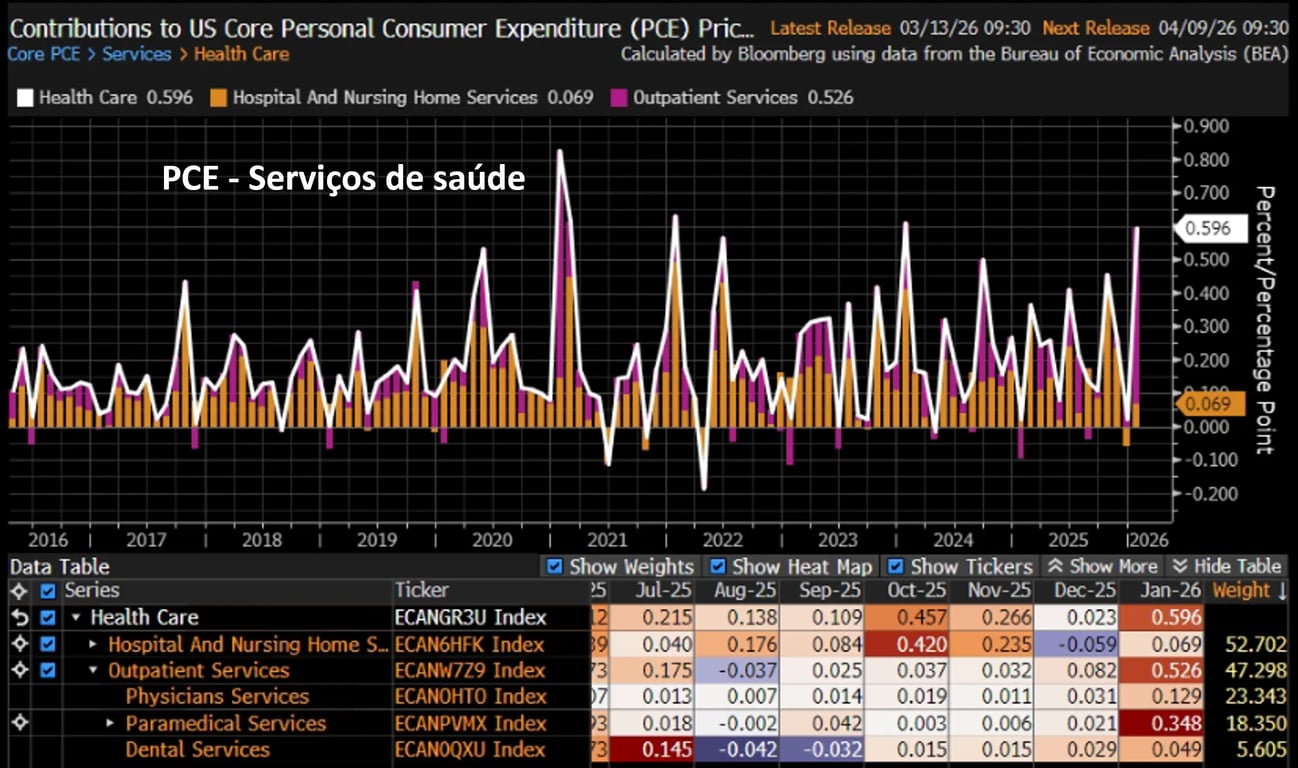Click the white Health Care legend swatch
Screen dimensions: 1298x768
point(25,98)
